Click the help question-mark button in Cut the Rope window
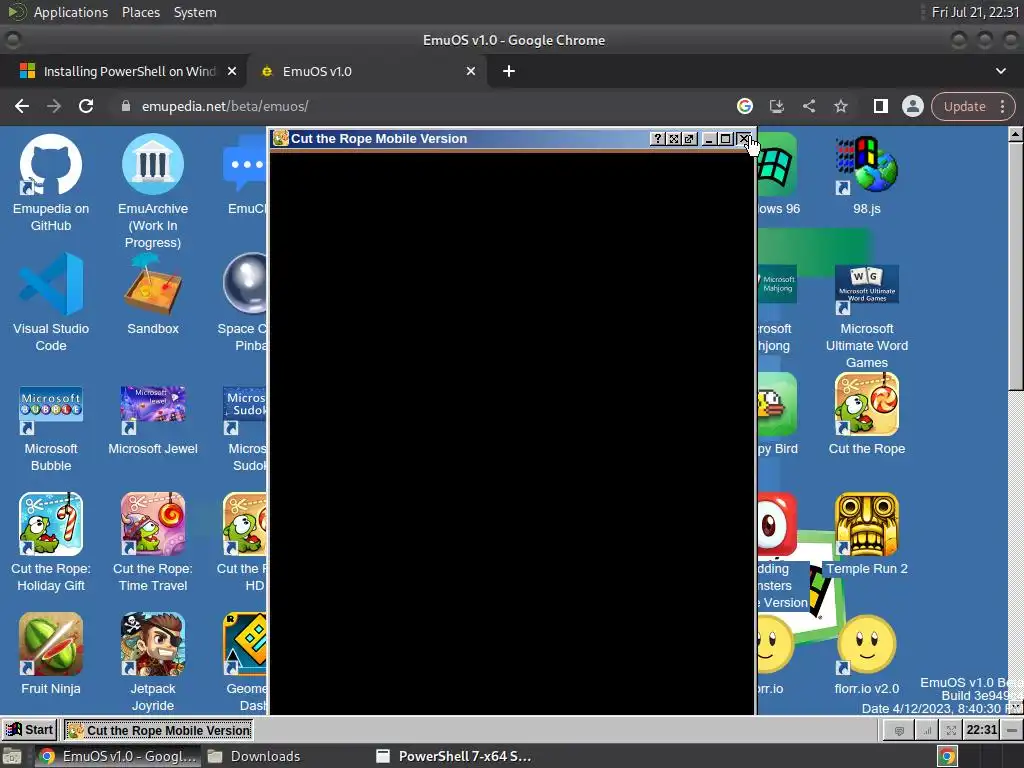Viewport: 1024px width, 768px height. coord(658,138)
